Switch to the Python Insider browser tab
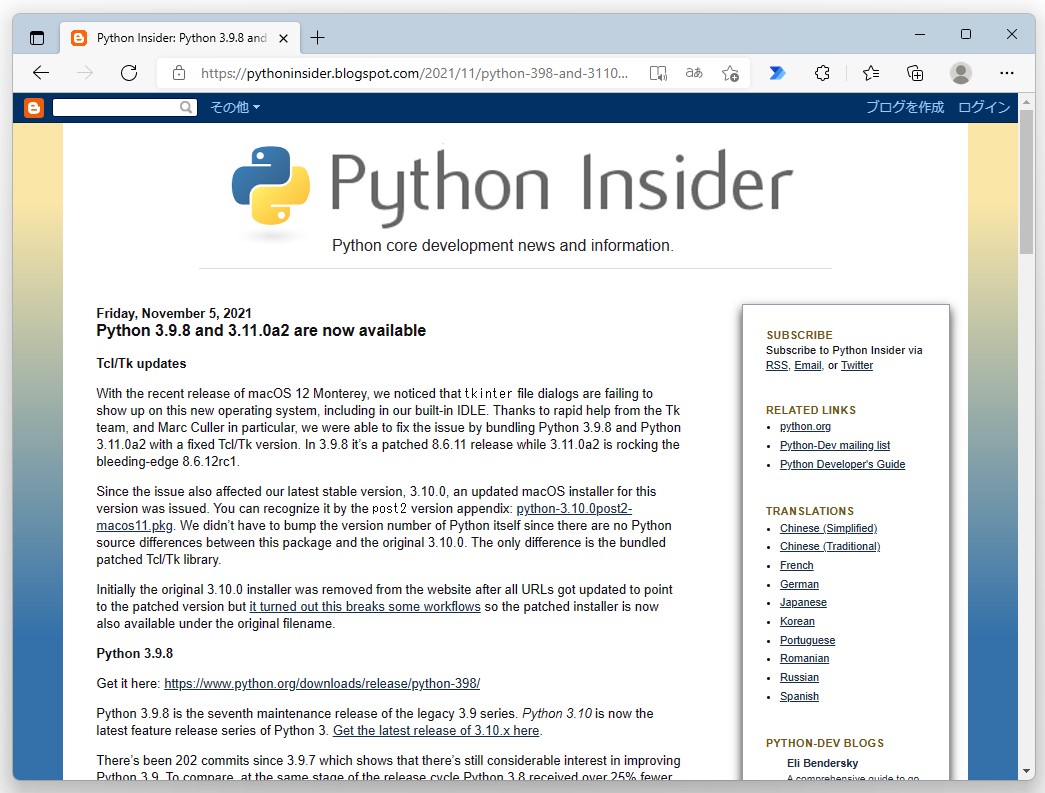 (170, 37)
